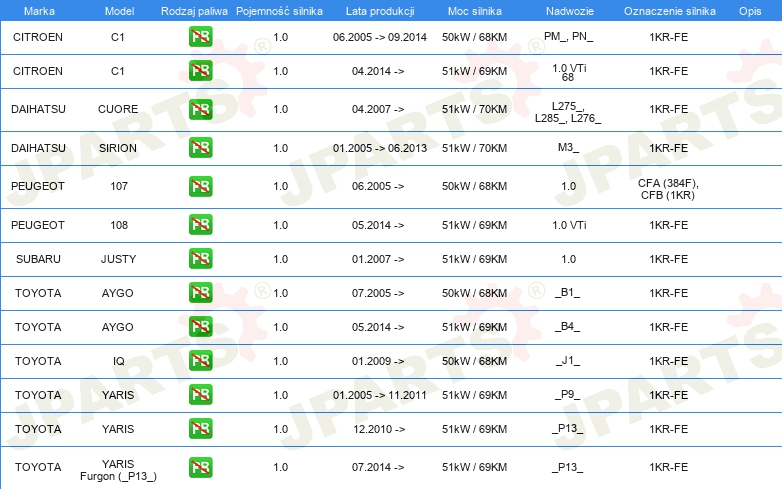Click the fuel icon in the Citroen C1 04.2014 row
Screen dimensions: 782x489
coord(200,71)
